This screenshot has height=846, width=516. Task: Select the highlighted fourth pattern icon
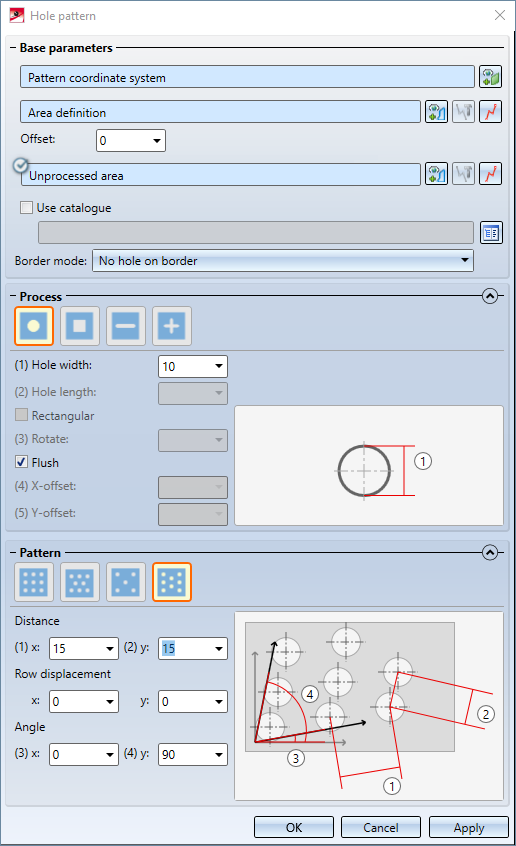click(172, 582)
